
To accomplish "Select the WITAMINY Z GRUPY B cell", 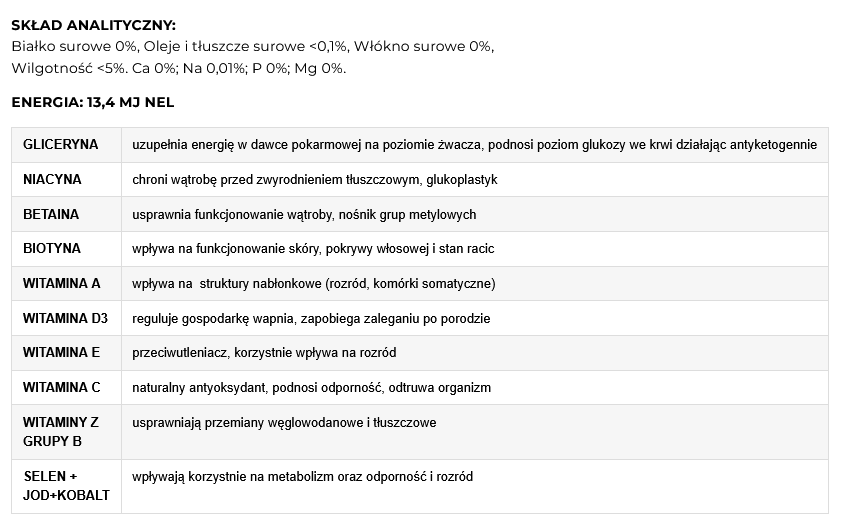I will click(x=67, y=432).
